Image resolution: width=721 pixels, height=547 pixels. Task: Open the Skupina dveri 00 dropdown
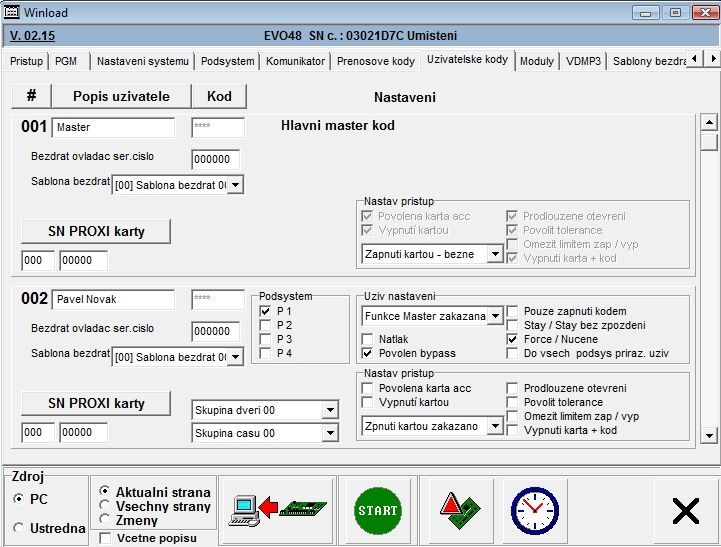330,410
